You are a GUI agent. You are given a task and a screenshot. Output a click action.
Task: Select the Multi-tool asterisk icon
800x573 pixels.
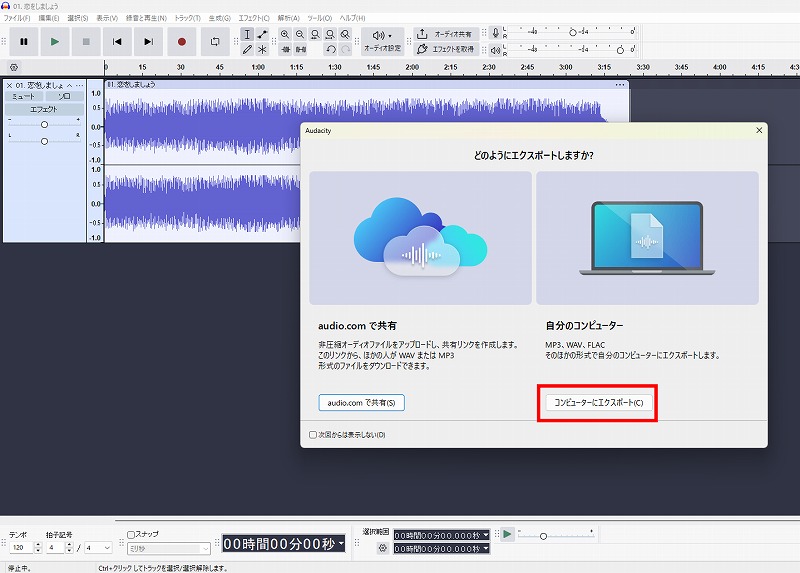(x=262, y=49)
